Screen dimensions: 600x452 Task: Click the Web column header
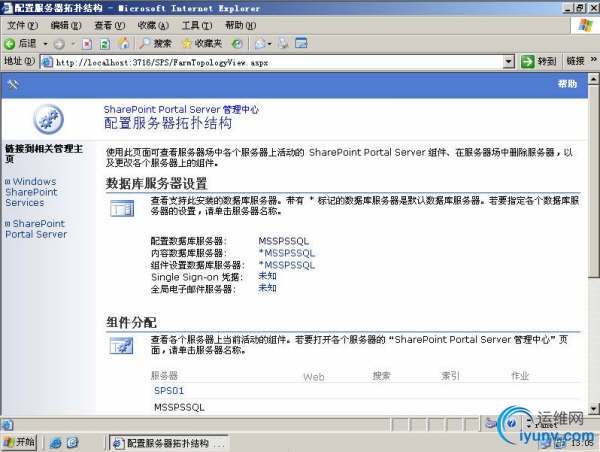tap(314, 377)
